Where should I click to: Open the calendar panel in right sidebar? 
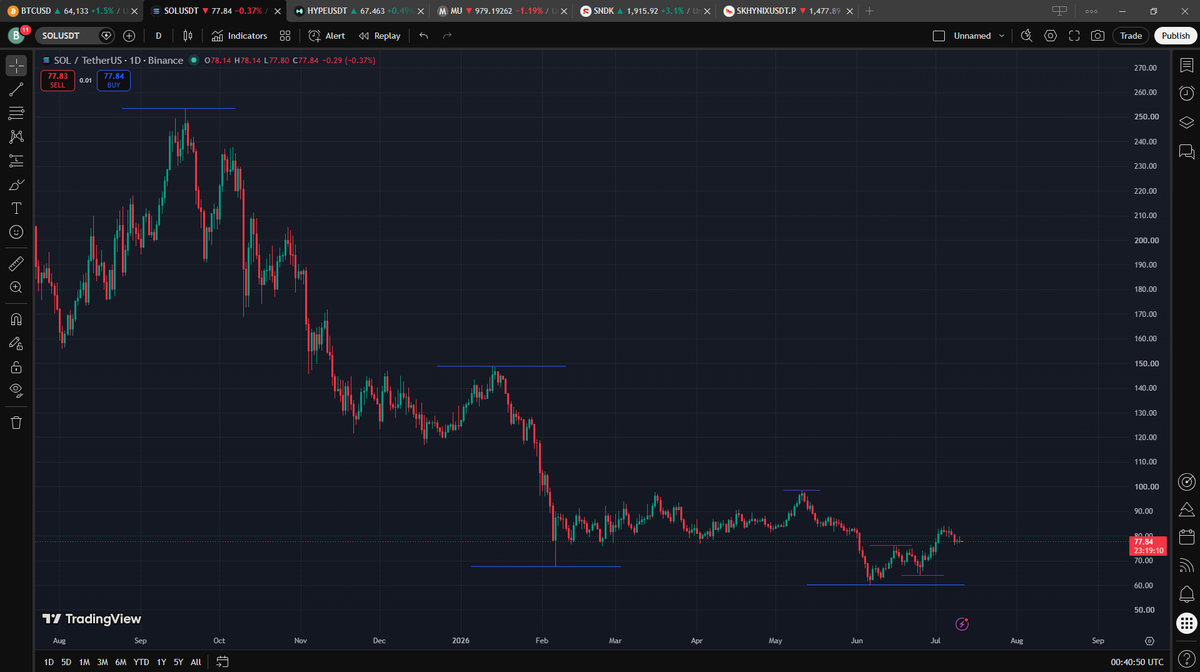(x=1186, y=537)
